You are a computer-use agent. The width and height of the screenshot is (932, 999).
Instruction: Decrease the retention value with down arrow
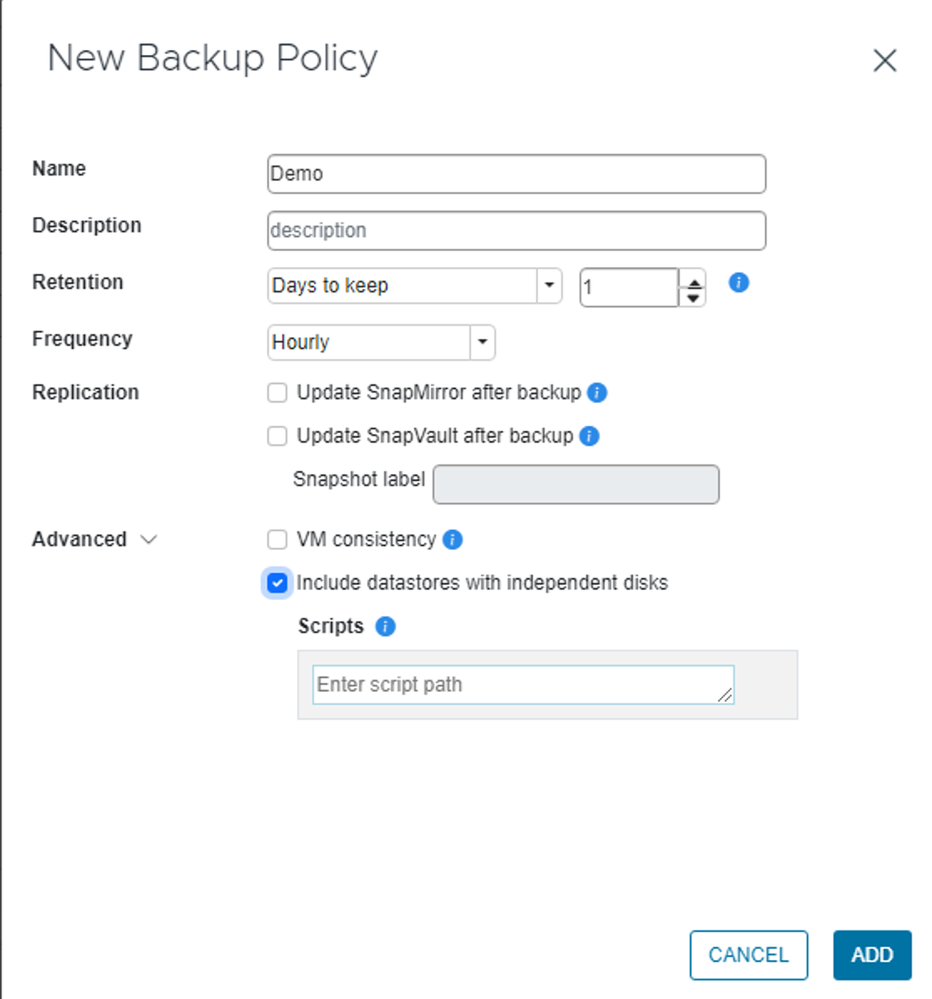click(x=692, y=297)
